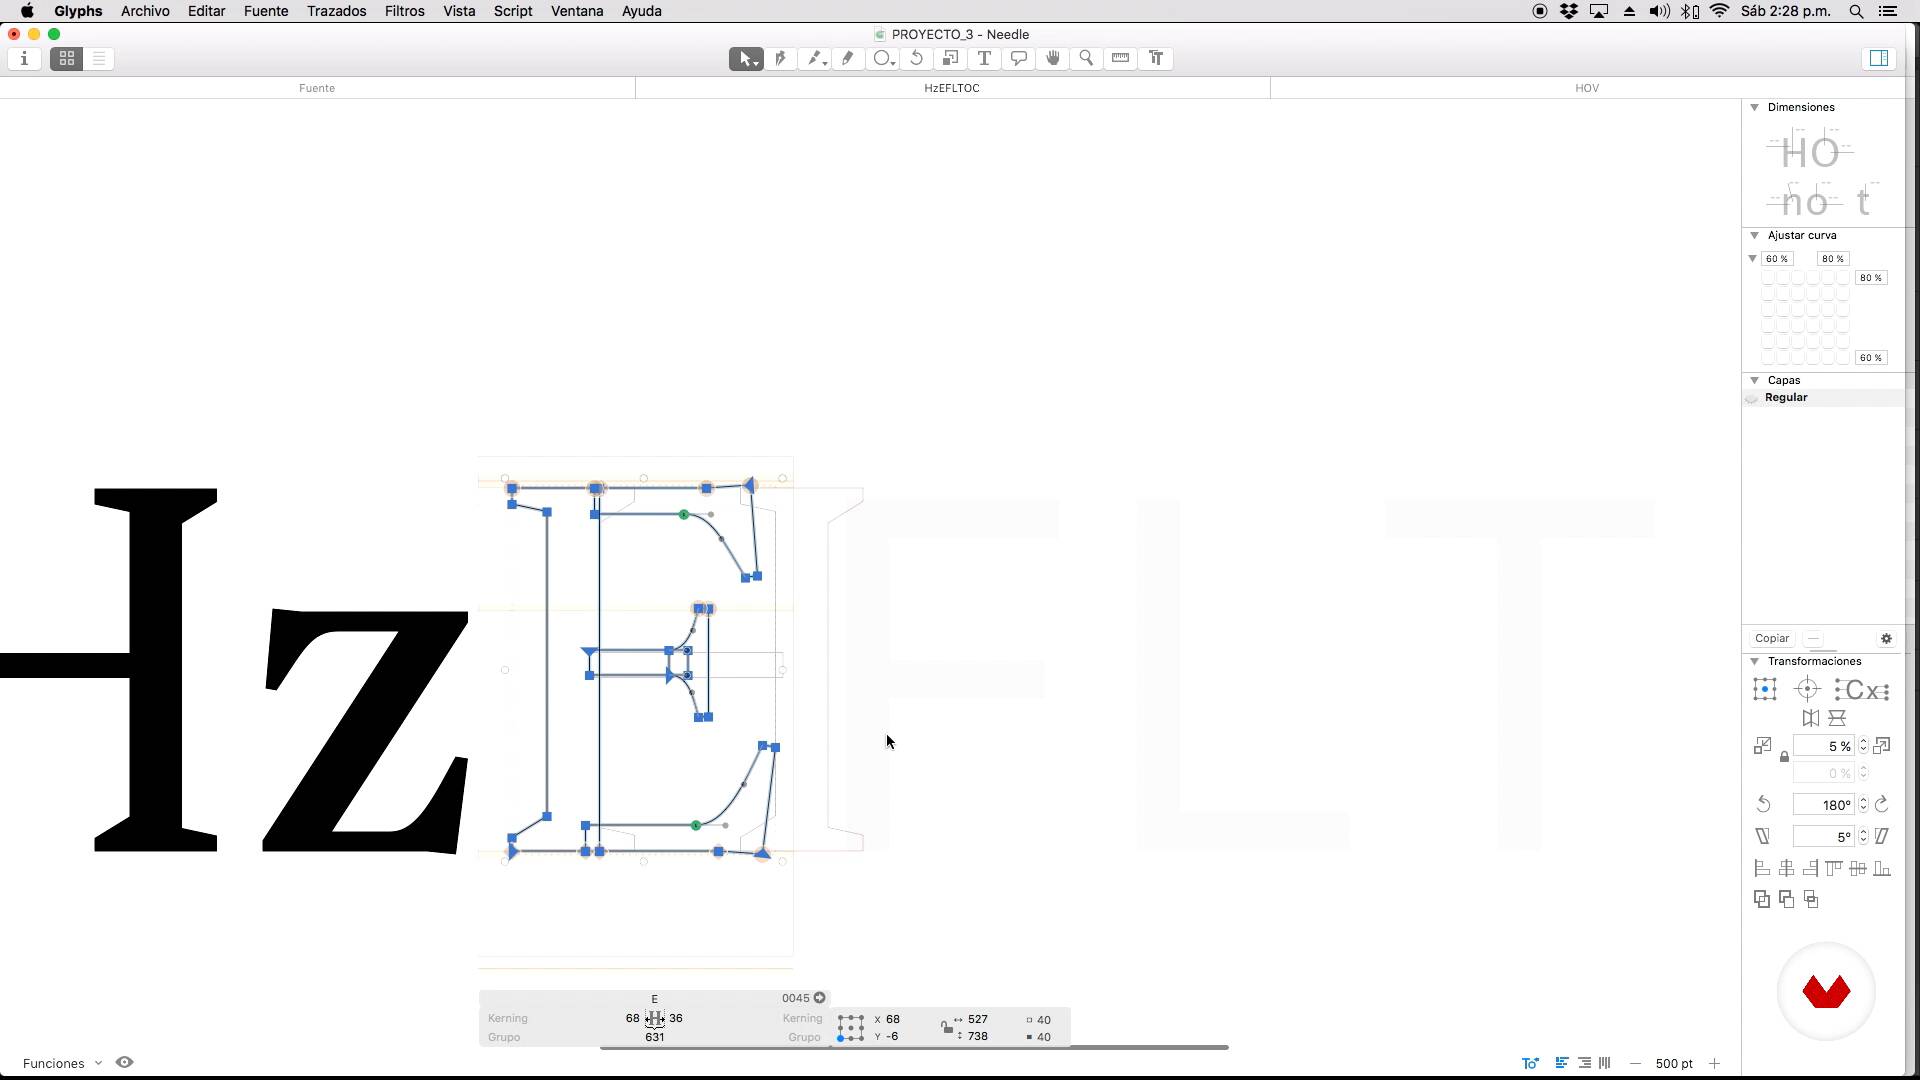Open the Funciones features dropdown
This screenshot has width=1920, height=1080.
click(x=62, y=1063)
